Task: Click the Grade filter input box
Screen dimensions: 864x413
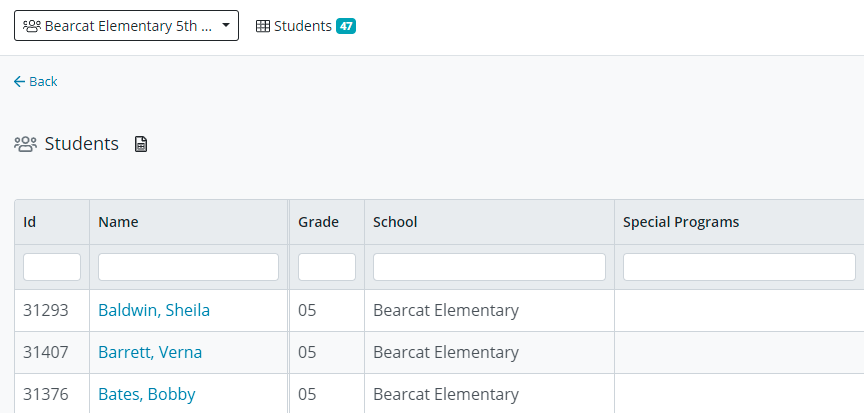Action: click(327, 267)
